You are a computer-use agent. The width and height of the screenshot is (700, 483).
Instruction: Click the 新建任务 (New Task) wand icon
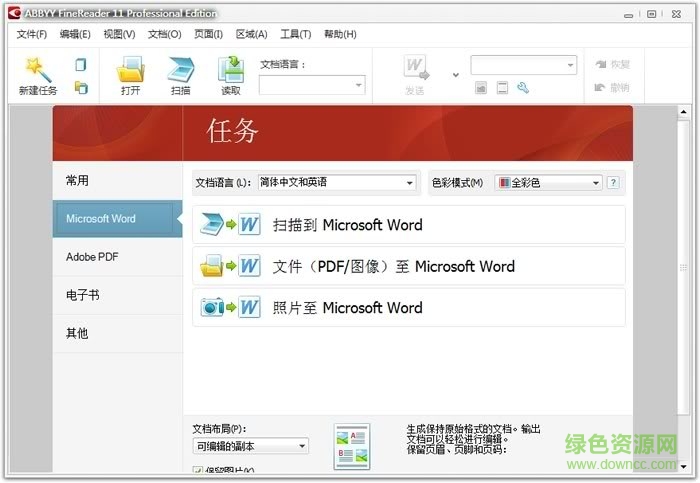click(37, 70)
